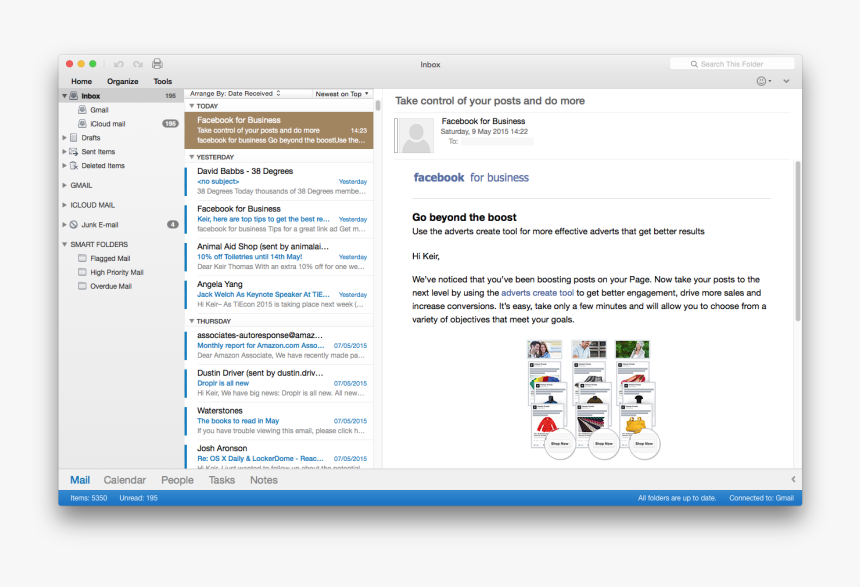Click the Redo arrow icon
The image size is (860, 587).
138,64
